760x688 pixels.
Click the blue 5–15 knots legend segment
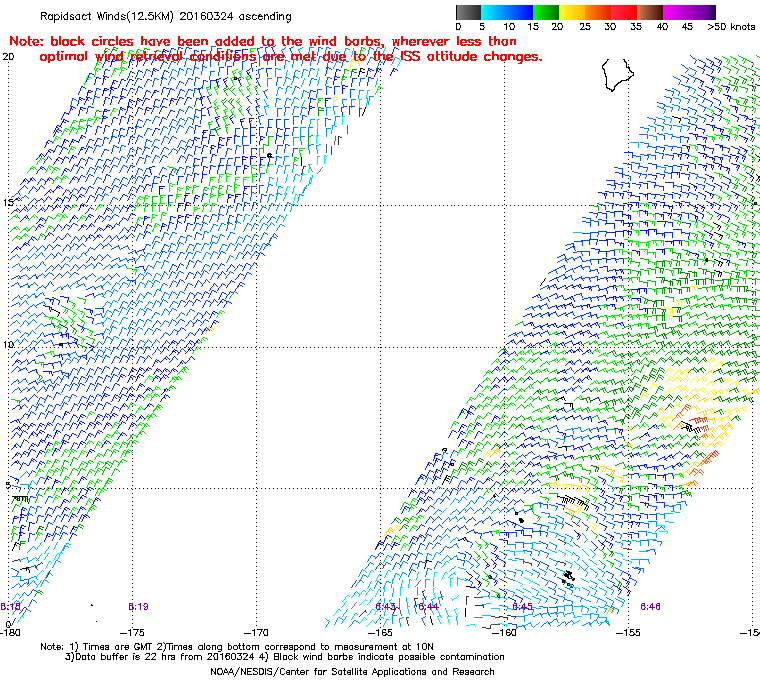coord(507,12)
